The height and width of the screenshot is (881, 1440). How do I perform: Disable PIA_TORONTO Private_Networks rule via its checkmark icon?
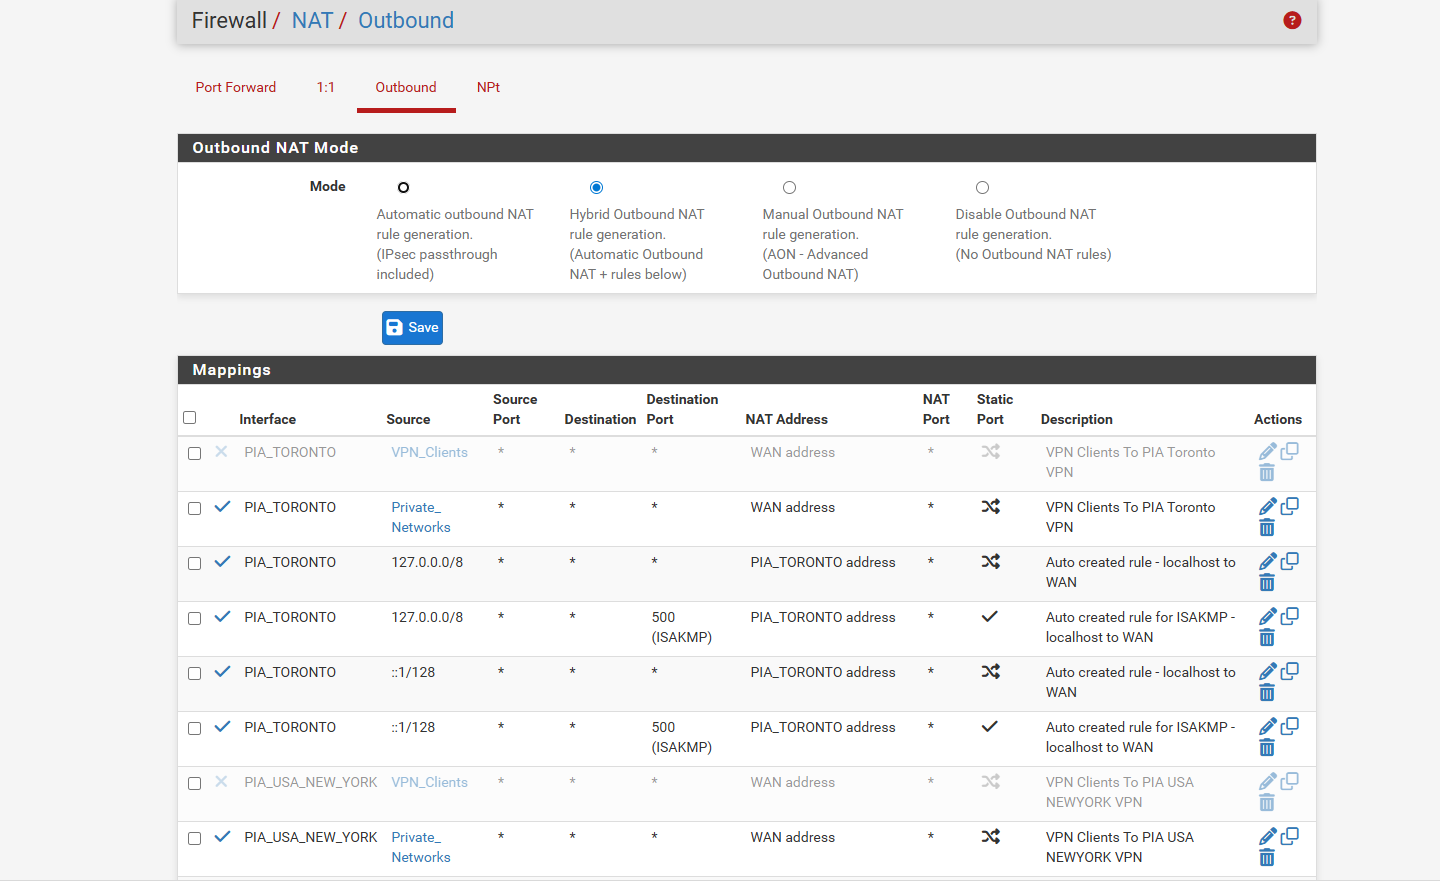222,507
